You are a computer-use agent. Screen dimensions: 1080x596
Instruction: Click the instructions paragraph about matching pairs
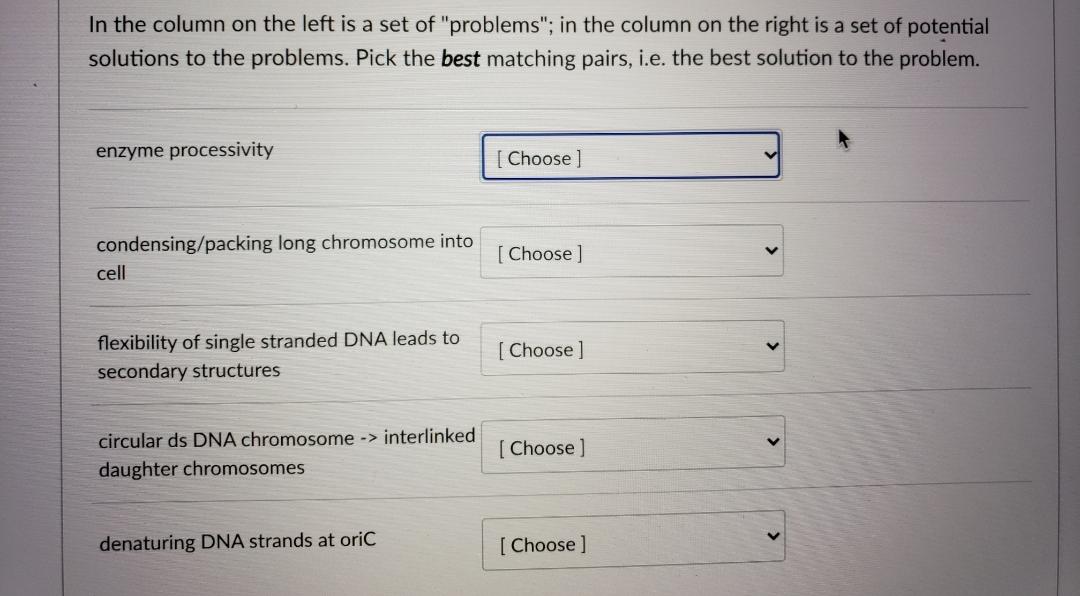(x=540, y=41)
